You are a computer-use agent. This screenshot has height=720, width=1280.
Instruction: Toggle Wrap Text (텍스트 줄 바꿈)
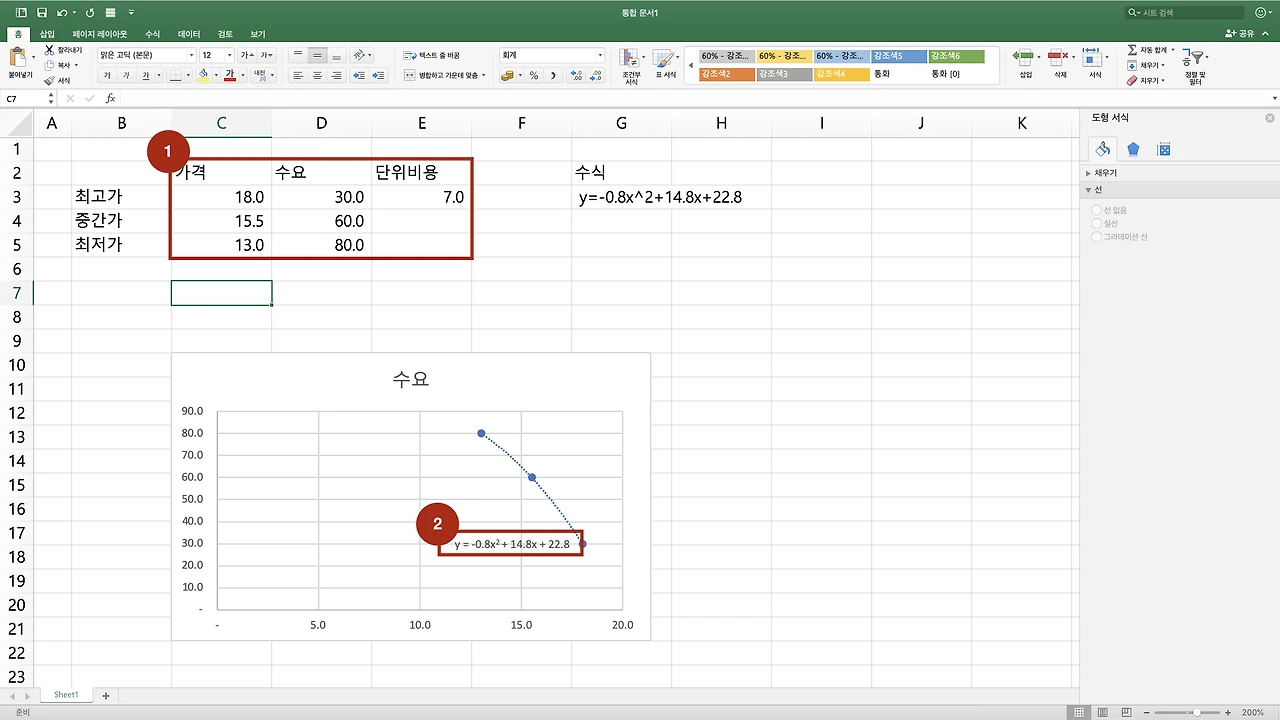point(432,55)
